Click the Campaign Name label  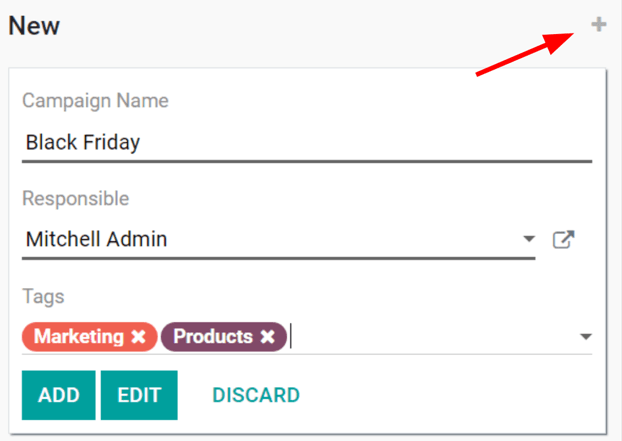[x=95, y=101]
